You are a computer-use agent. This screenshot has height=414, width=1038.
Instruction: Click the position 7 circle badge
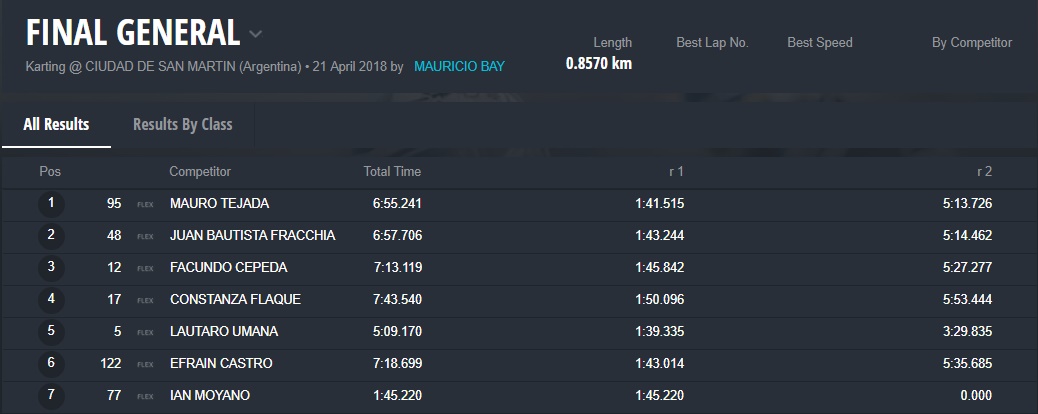(50, 395)
